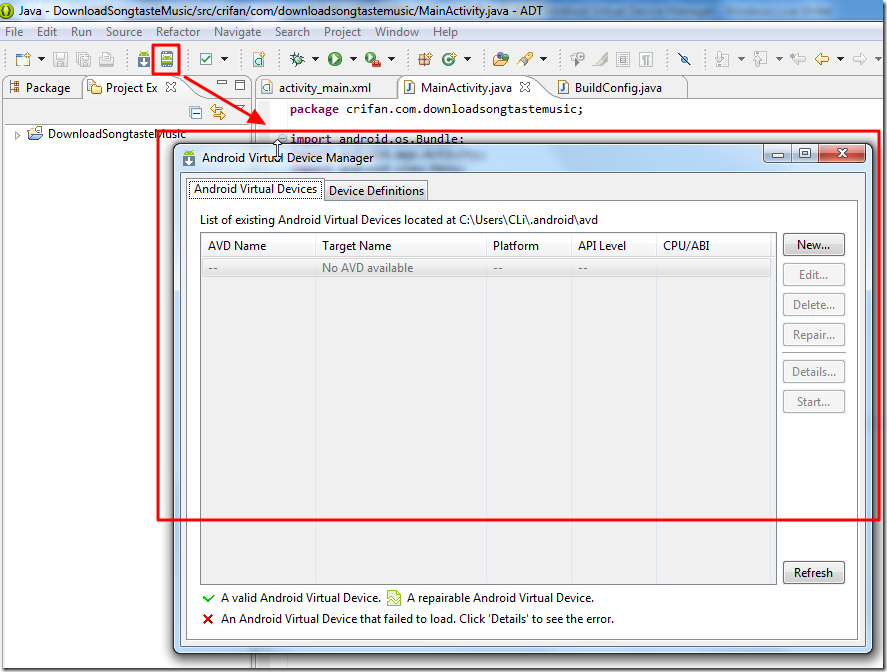Click the Open Type icon
The width and height of the screenshot is (887, 672).
pos(501,59)
